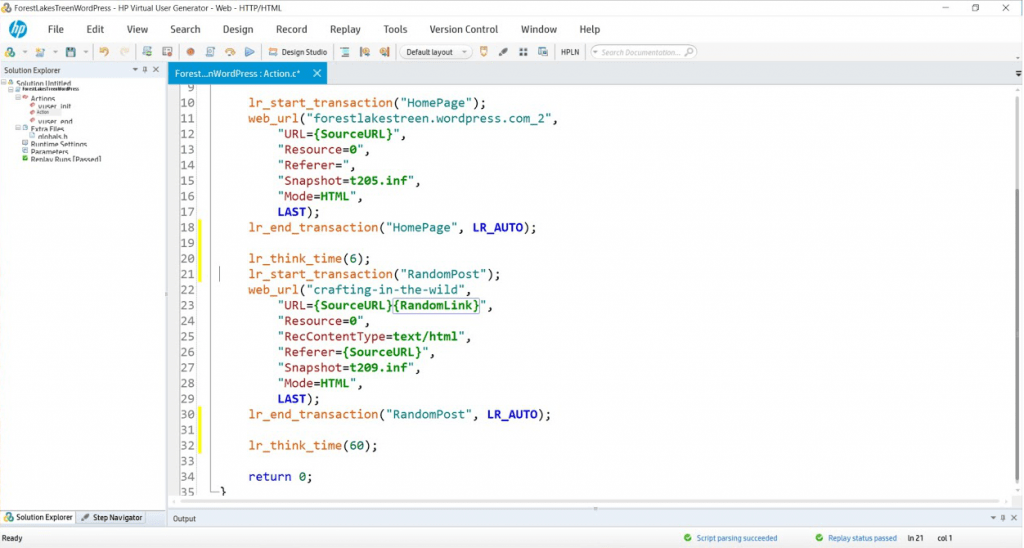Image resolution: width=1024 pixels, height=548 pixels.
Task: Redo the last undone edit
Action: coord(124,52)
